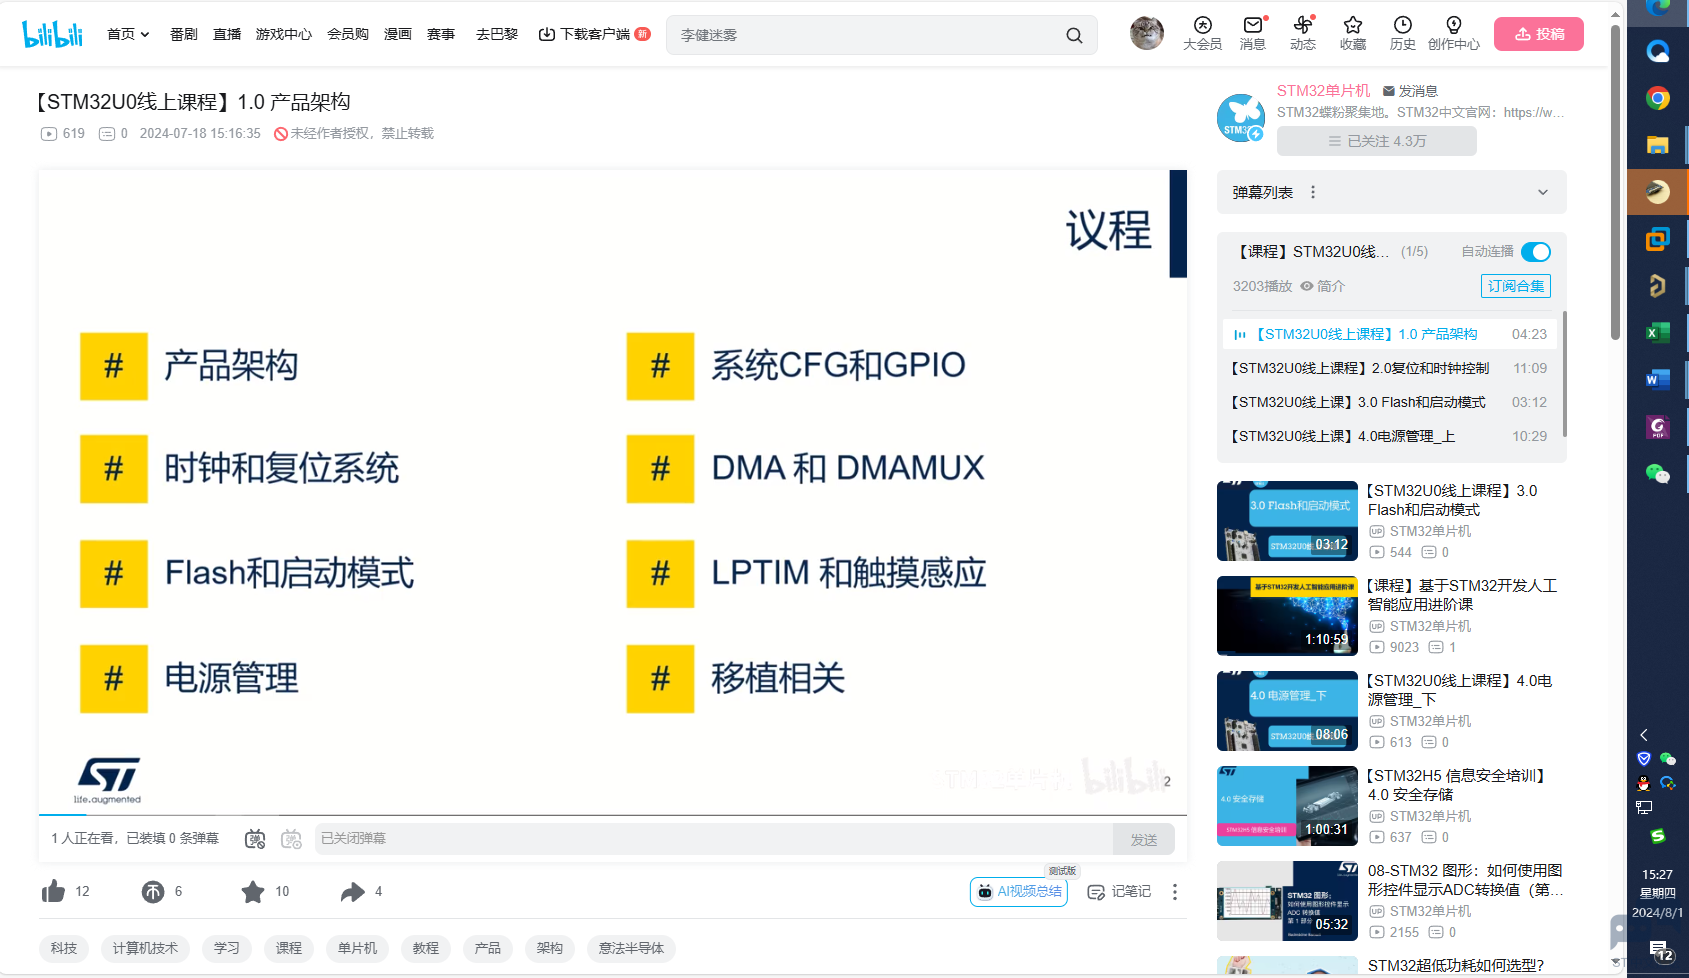Screen dimensions: 1689x978
Task: Open danmaku settings icon
Action: pyautogui.click(x=291, y=839)
